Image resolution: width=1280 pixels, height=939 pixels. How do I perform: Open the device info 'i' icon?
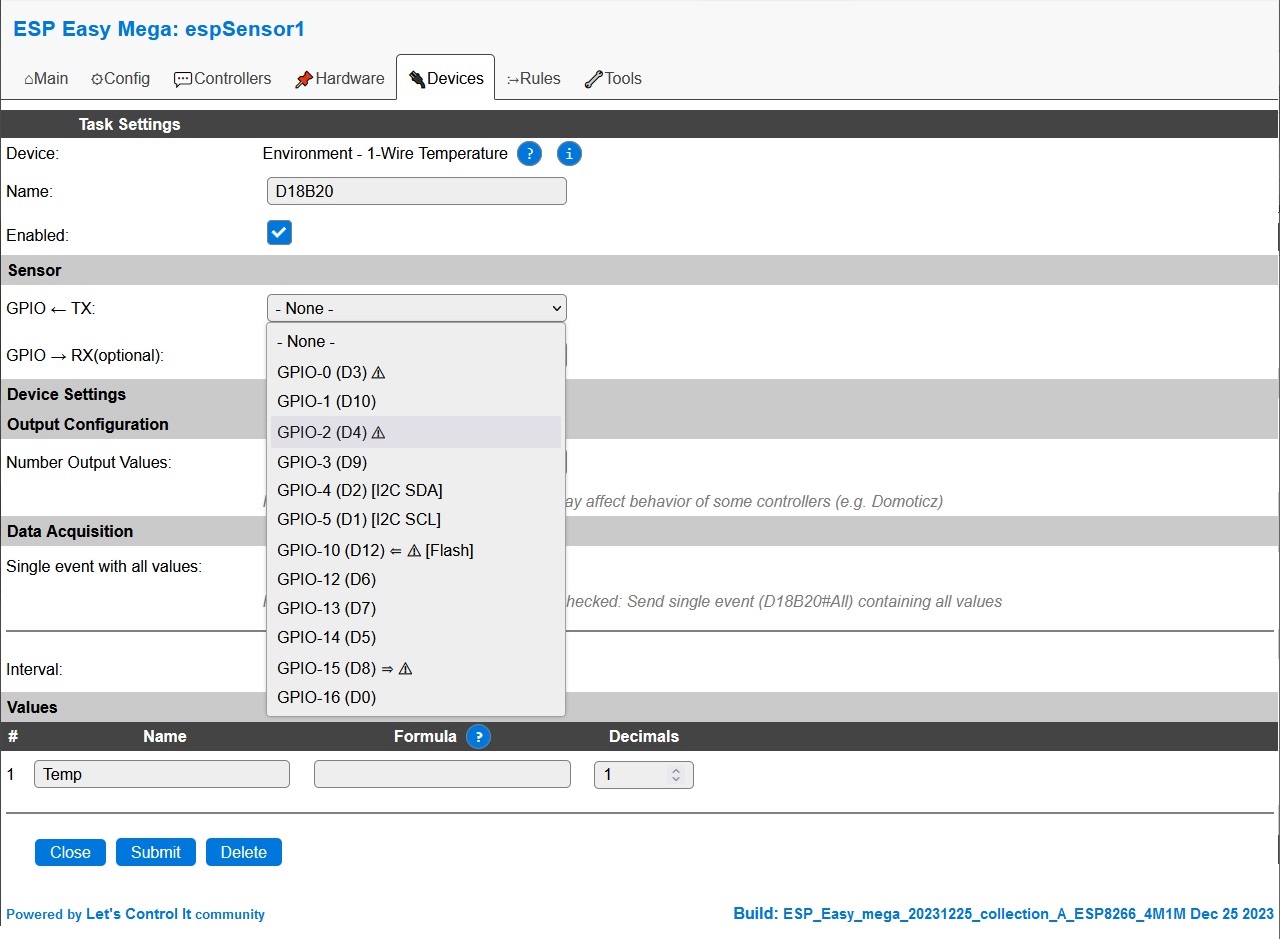569,154
